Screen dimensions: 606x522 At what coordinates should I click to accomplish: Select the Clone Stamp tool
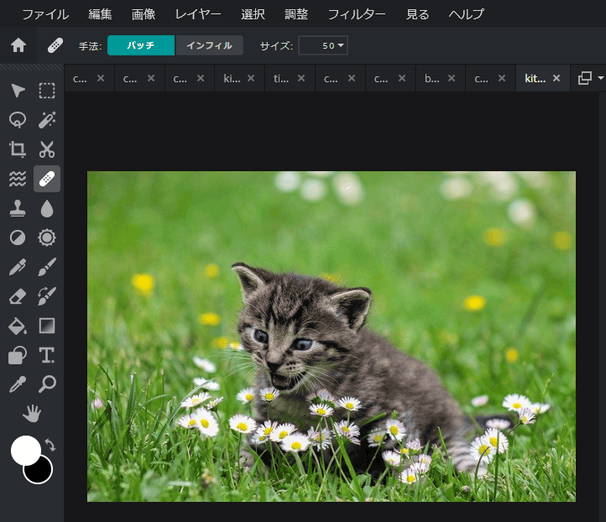click(x=18, y=208)
